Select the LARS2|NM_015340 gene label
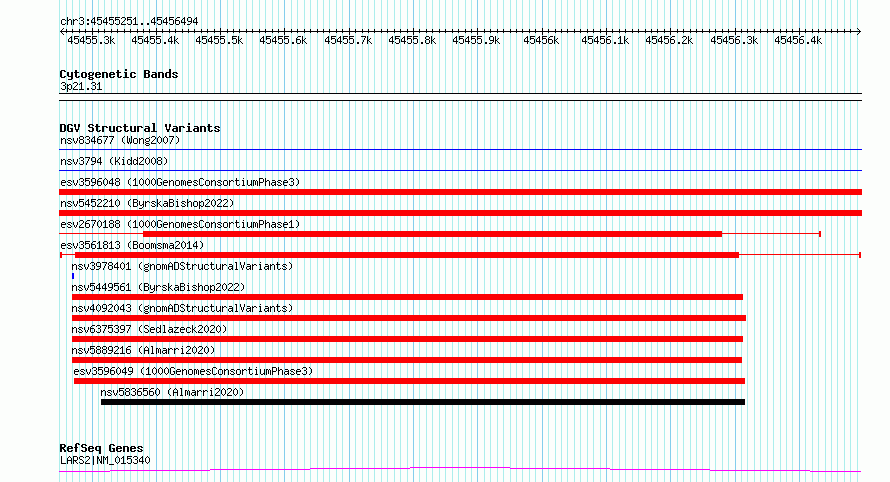The image size is (890, 482). [x=105, y=460]
